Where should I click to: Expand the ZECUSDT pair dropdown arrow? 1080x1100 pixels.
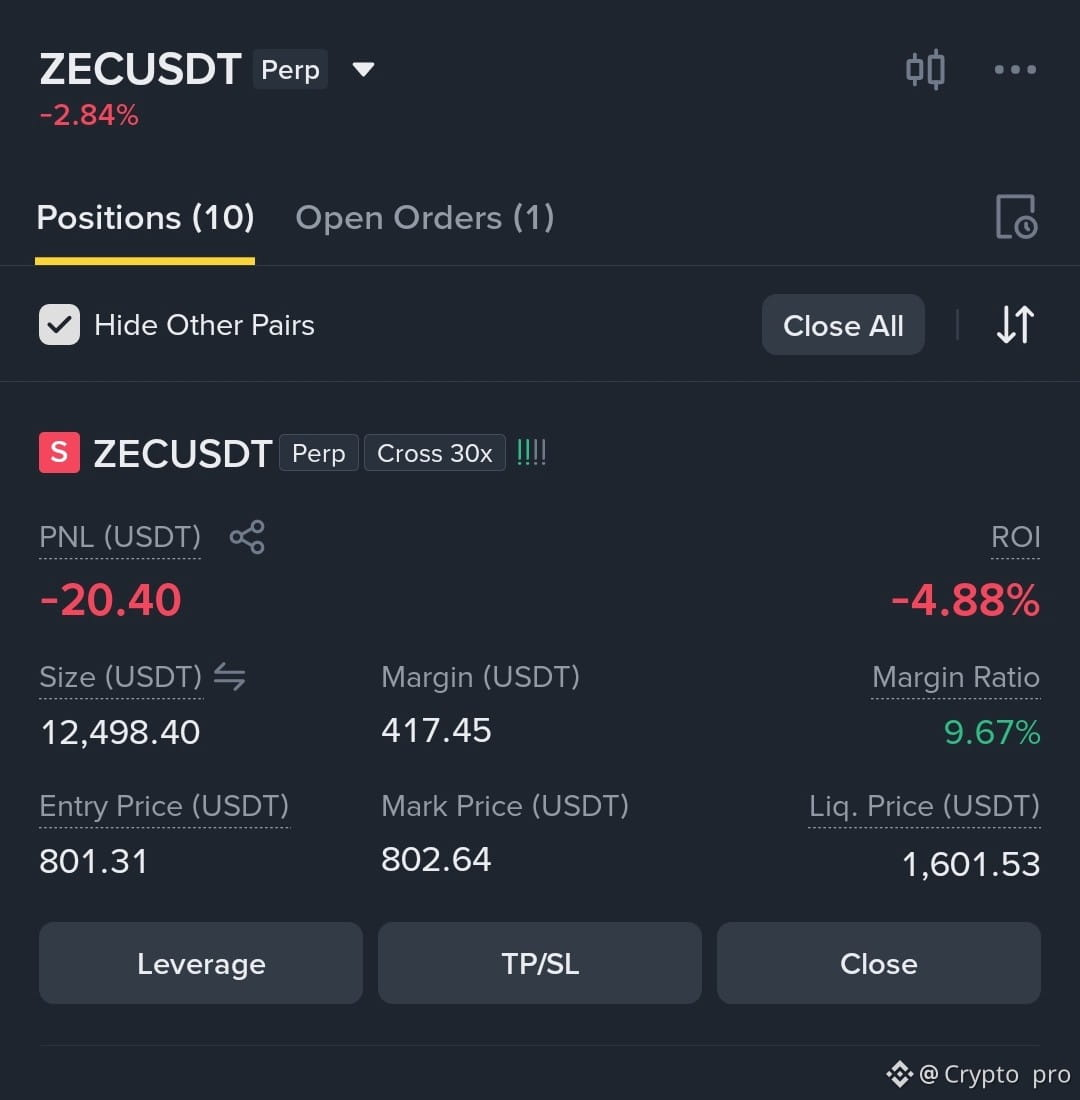[364, 69]
